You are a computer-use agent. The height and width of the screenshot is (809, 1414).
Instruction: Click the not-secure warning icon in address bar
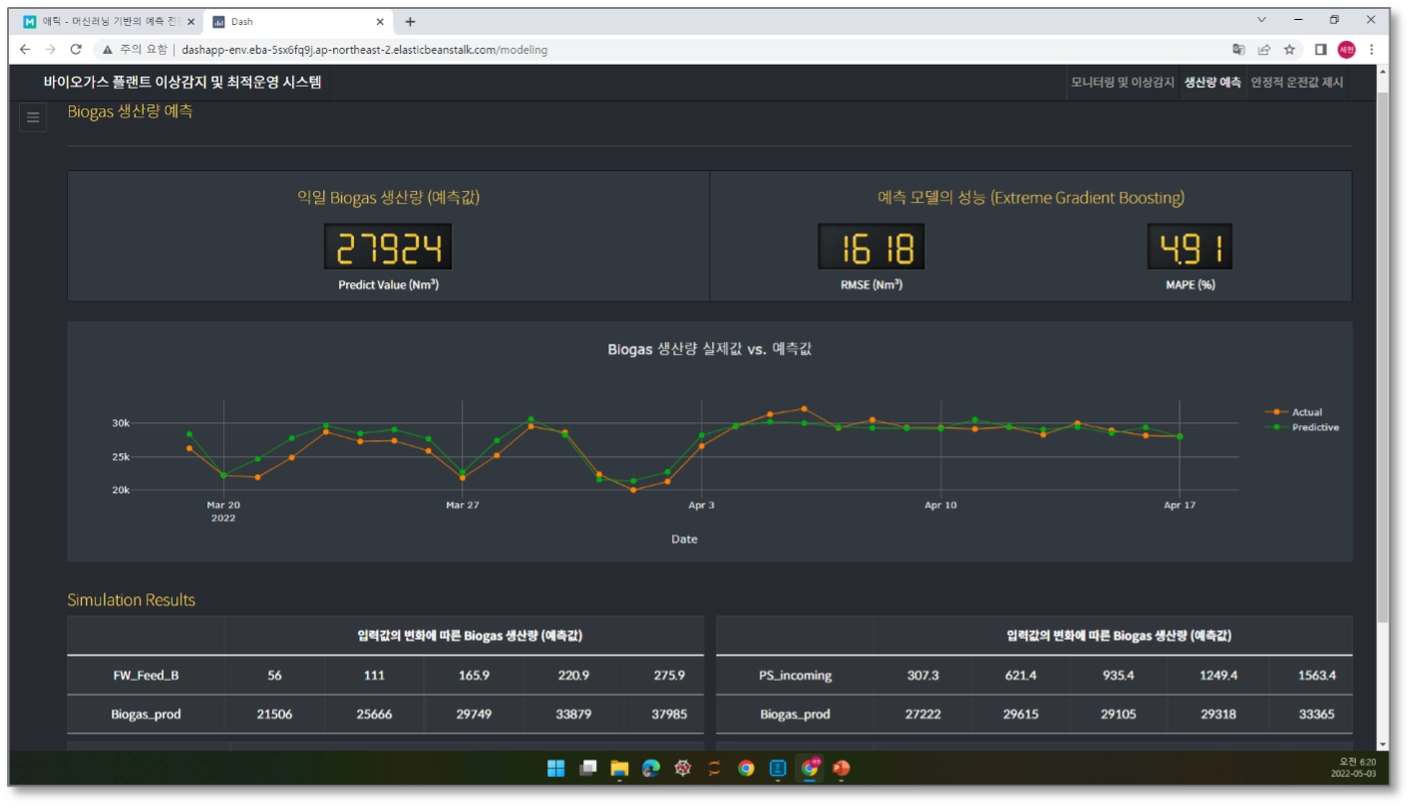pyautogui.click(x=107, y=49)
